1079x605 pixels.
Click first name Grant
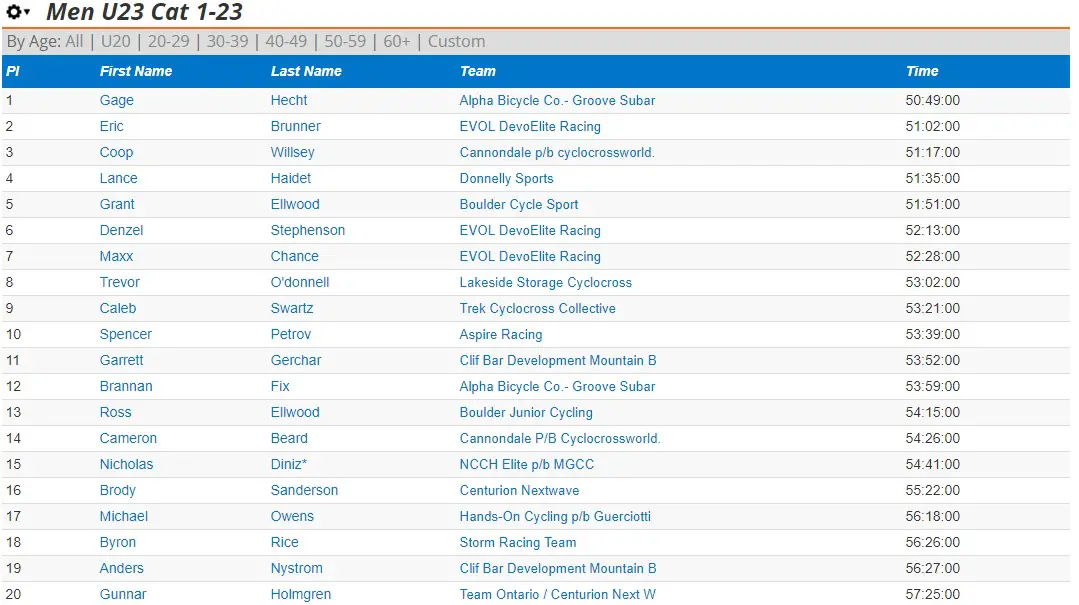pyautogui.click(x=117, y=204)
